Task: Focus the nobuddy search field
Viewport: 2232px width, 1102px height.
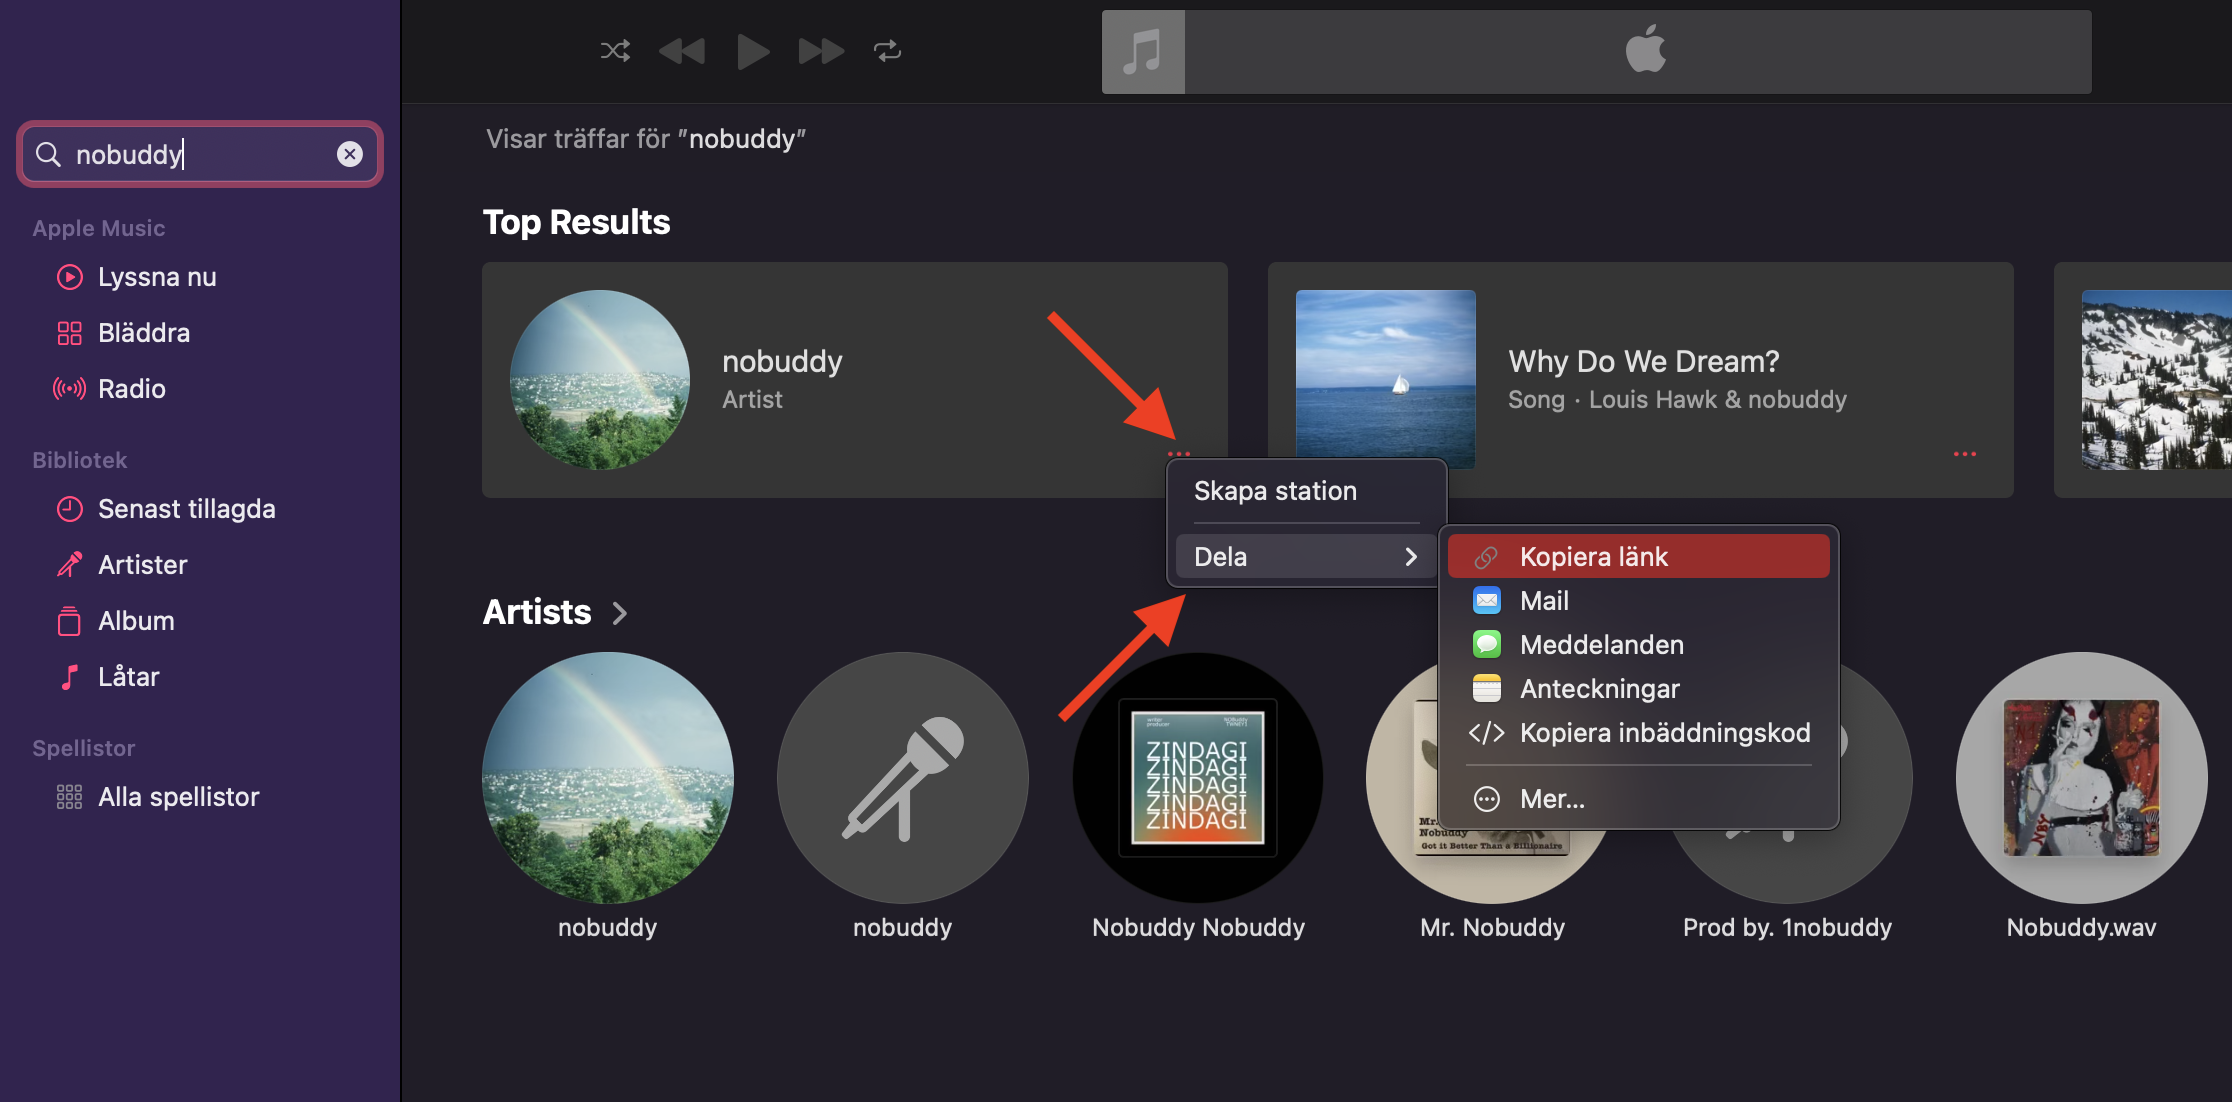Action: pos(200,154)
